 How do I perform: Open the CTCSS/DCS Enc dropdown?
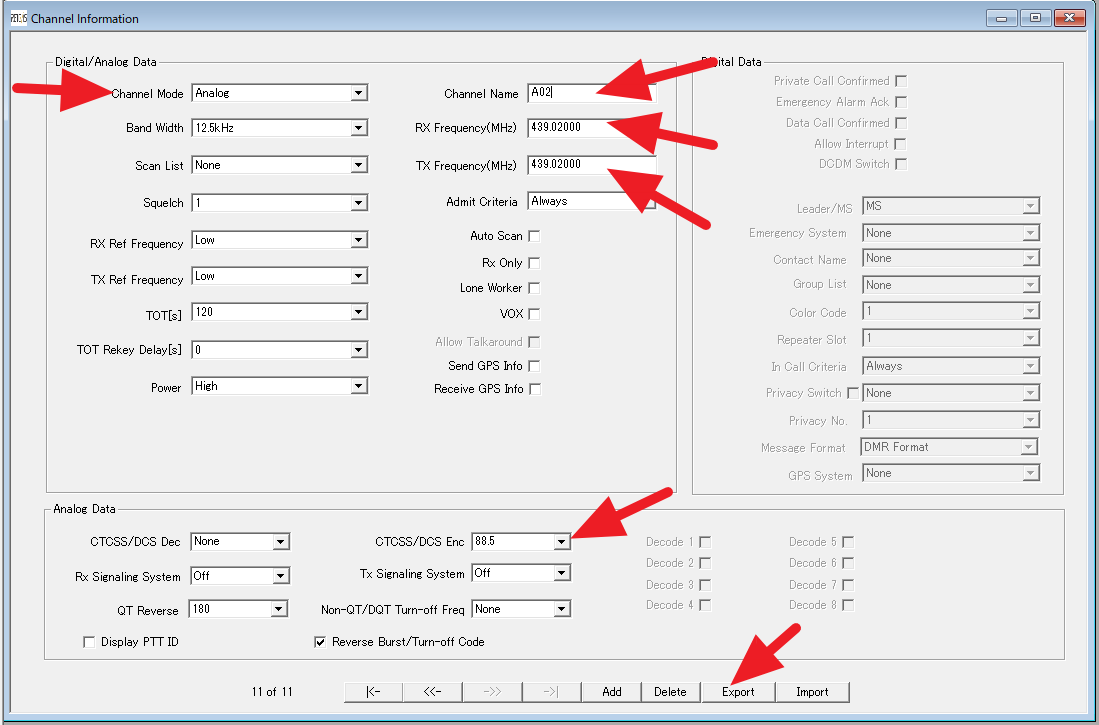click(561, 541)
